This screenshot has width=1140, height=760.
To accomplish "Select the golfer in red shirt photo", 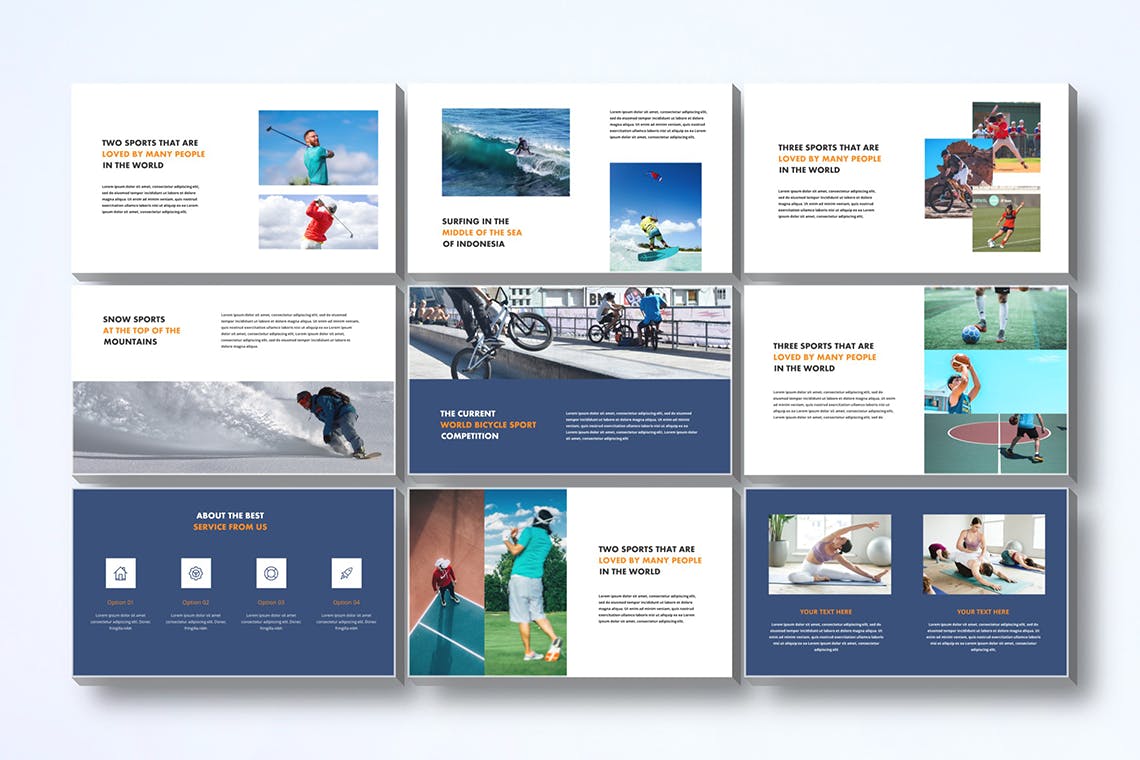I will [318, 221].
